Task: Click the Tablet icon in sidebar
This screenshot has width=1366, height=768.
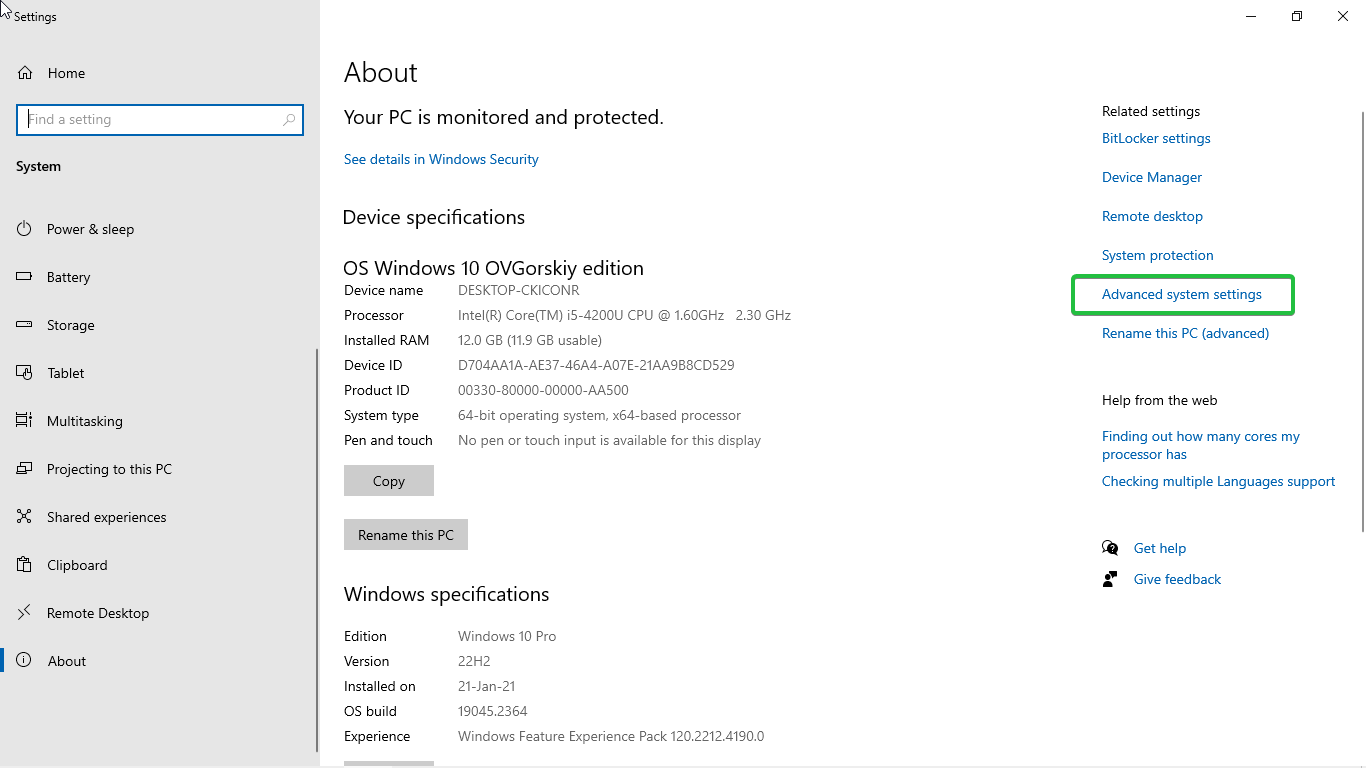Action: tap(25, 373)
